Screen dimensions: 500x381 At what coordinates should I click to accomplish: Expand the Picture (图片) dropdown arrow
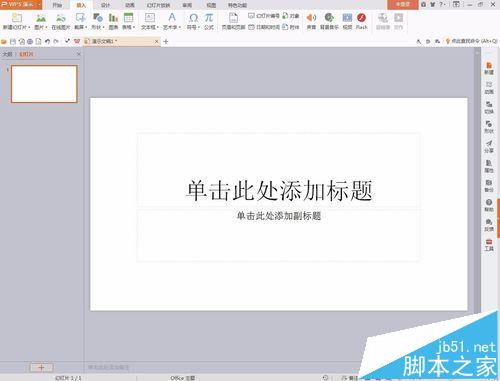tap(46, 27)
